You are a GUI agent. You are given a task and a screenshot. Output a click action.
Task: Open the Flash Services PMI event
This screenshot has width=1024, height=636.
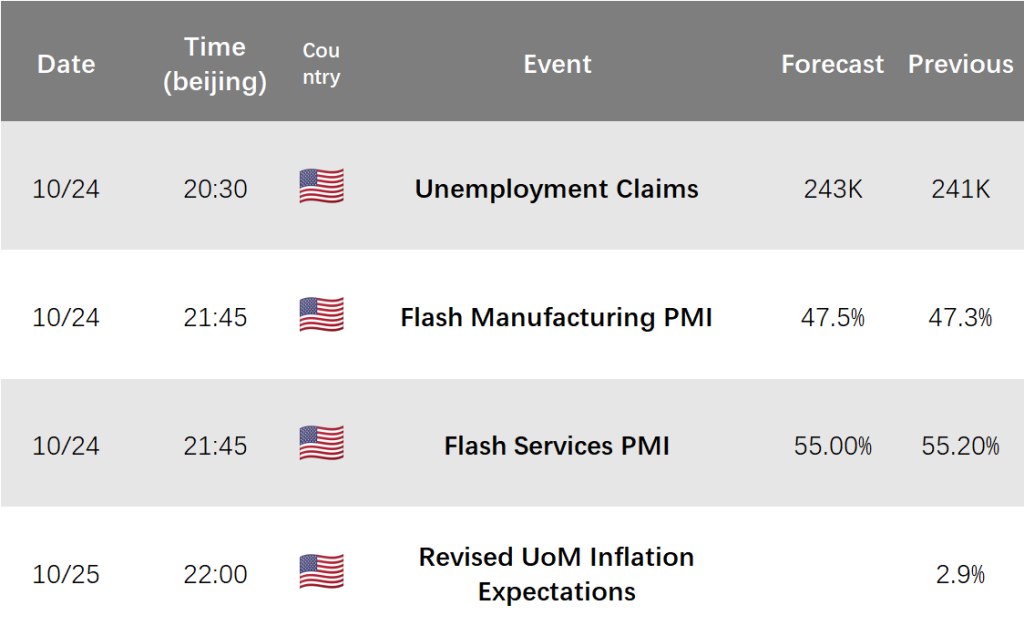(x=556, y=446)
